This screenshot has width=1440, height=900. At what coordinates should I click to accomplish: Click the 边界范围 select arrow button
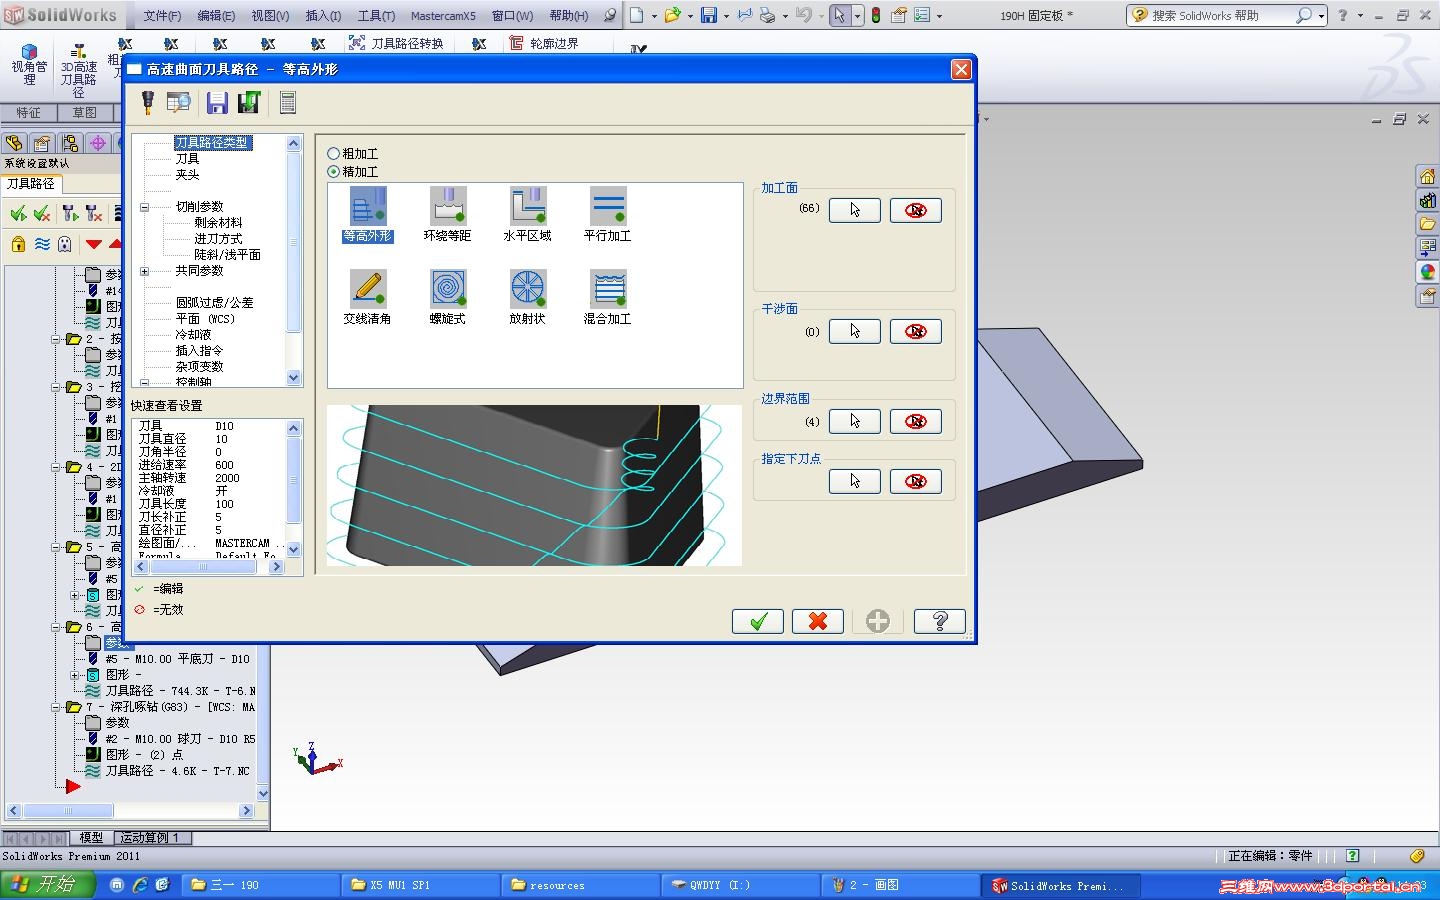[x=854, y=421]
